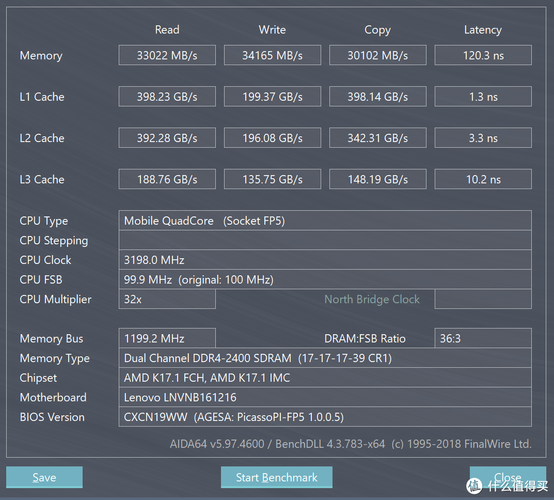Click the L1 Cache Latency value 1.3 ns
Viewport: 554px width, 500px height.
(x=483, y=96)
